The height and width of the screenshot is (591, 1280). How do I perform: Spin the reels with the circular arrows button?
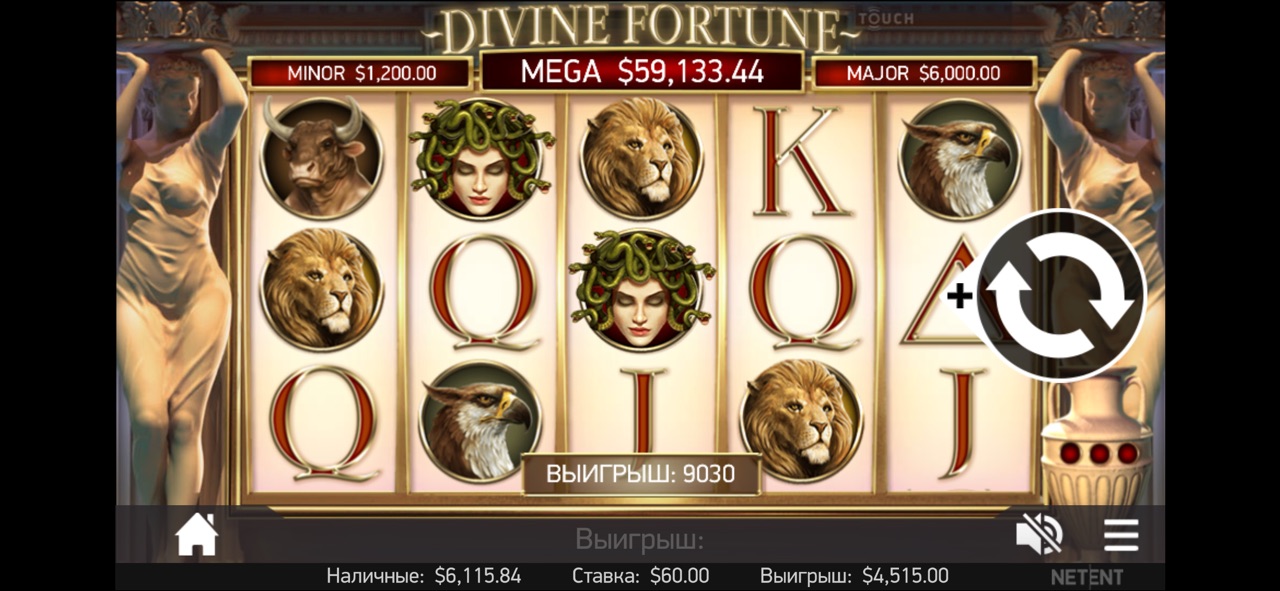tap(1061, 295)
